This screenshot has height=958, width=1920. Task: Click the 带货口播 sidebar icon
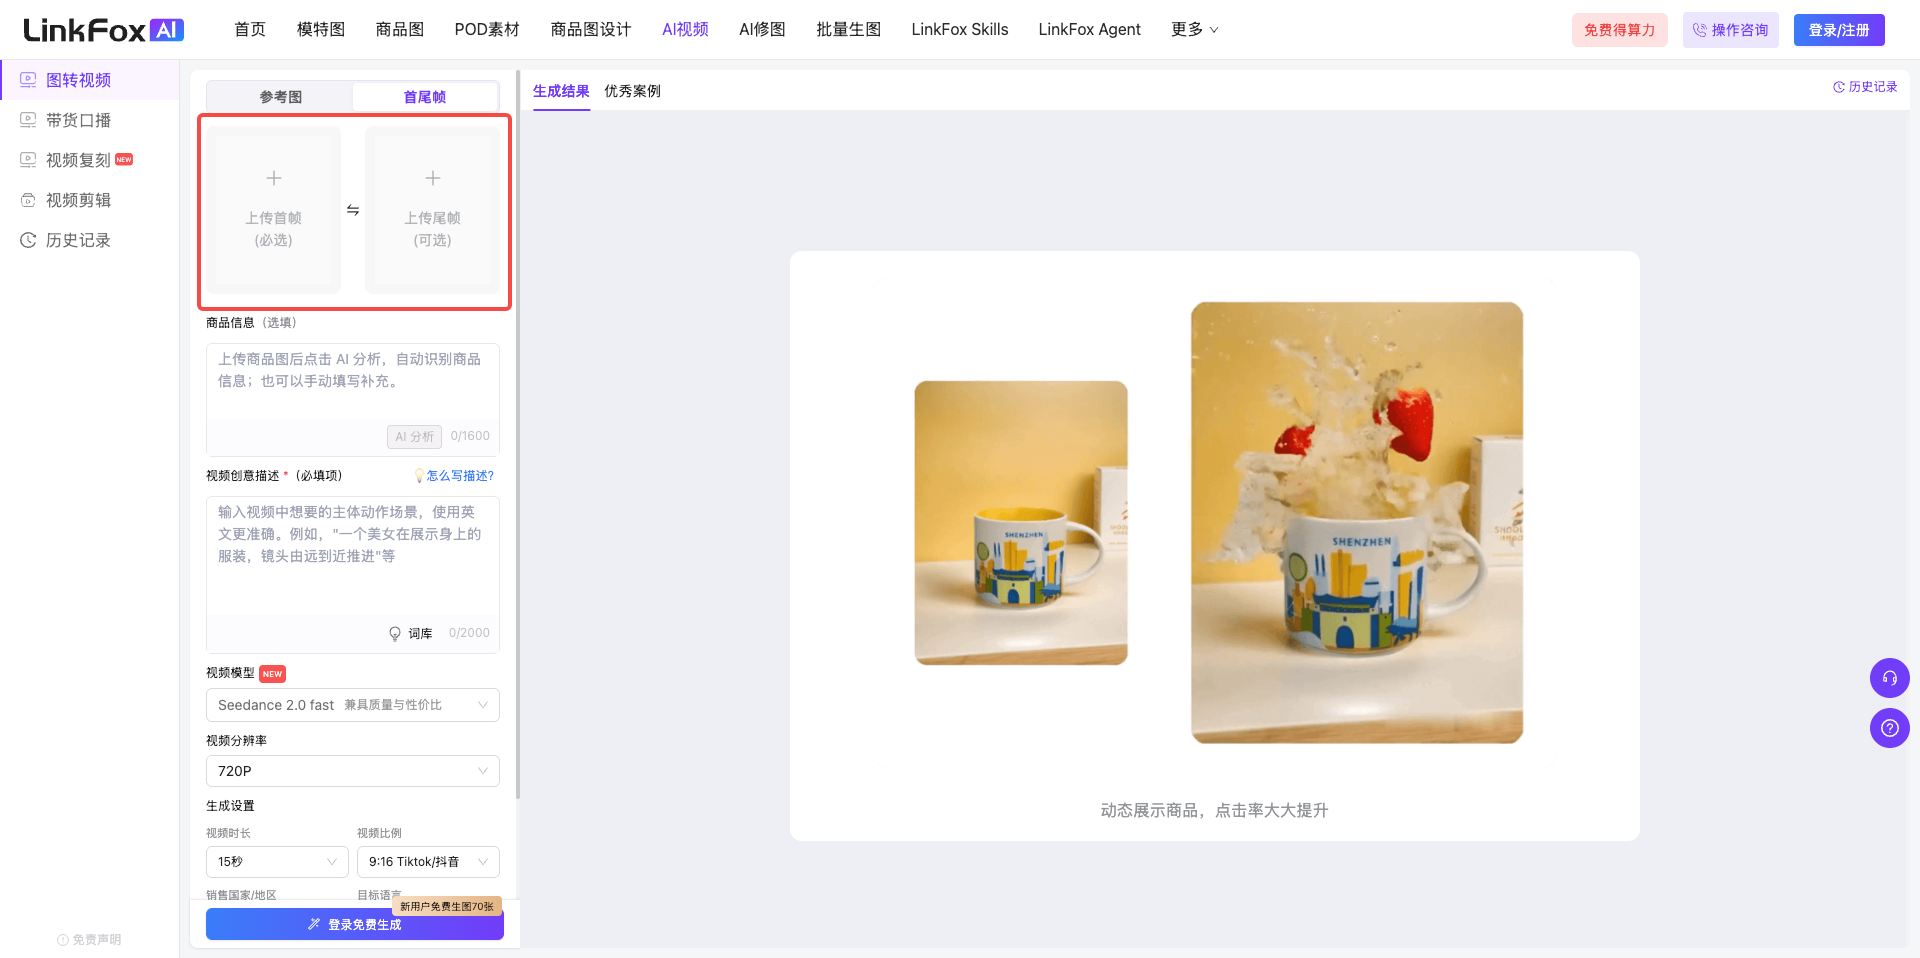[28, 120]
